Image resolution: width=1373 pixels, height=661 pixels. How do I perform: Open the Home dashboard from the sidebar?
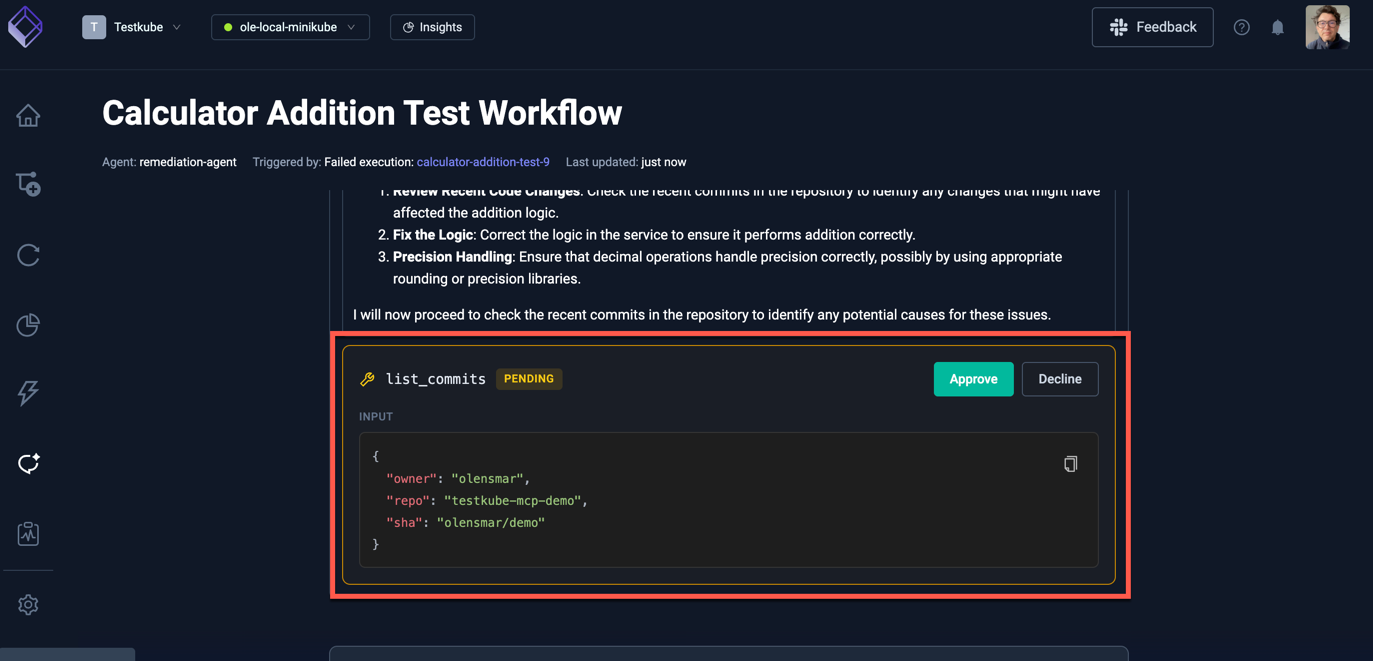(x=27, y=115)
